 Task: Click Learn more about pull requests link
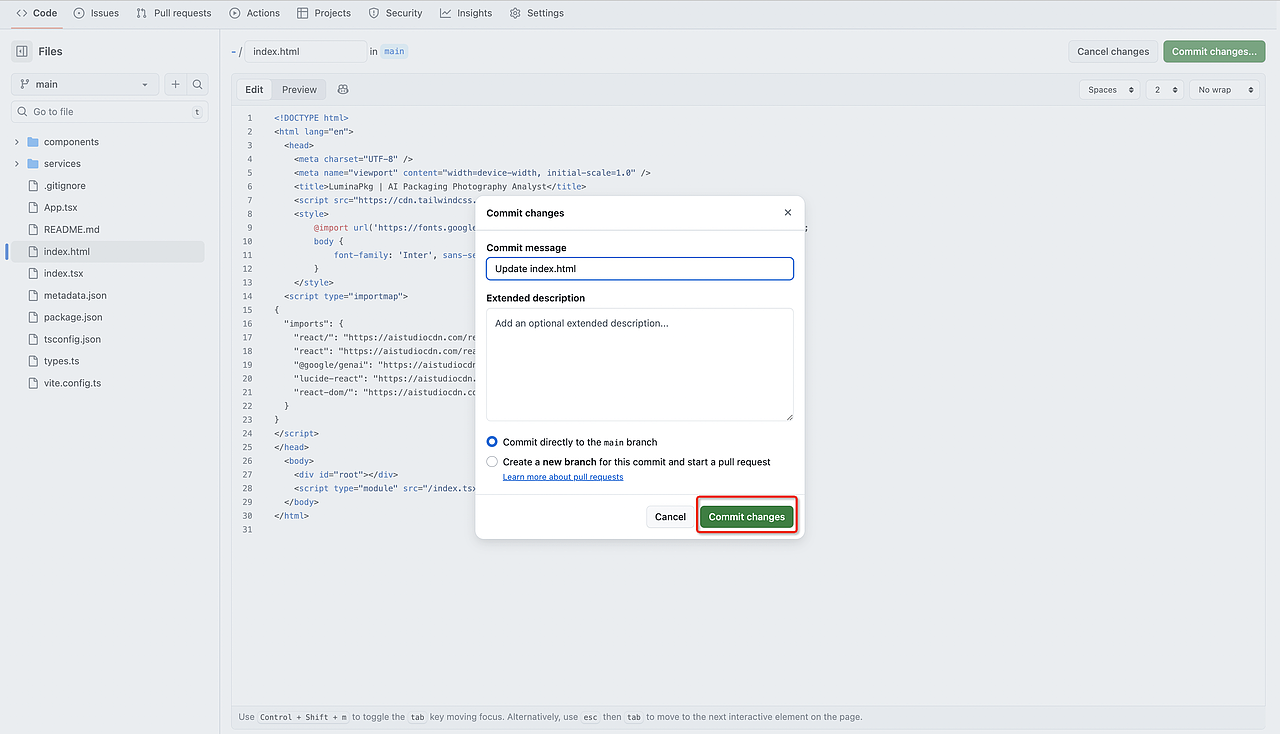[x=562, y=477]
